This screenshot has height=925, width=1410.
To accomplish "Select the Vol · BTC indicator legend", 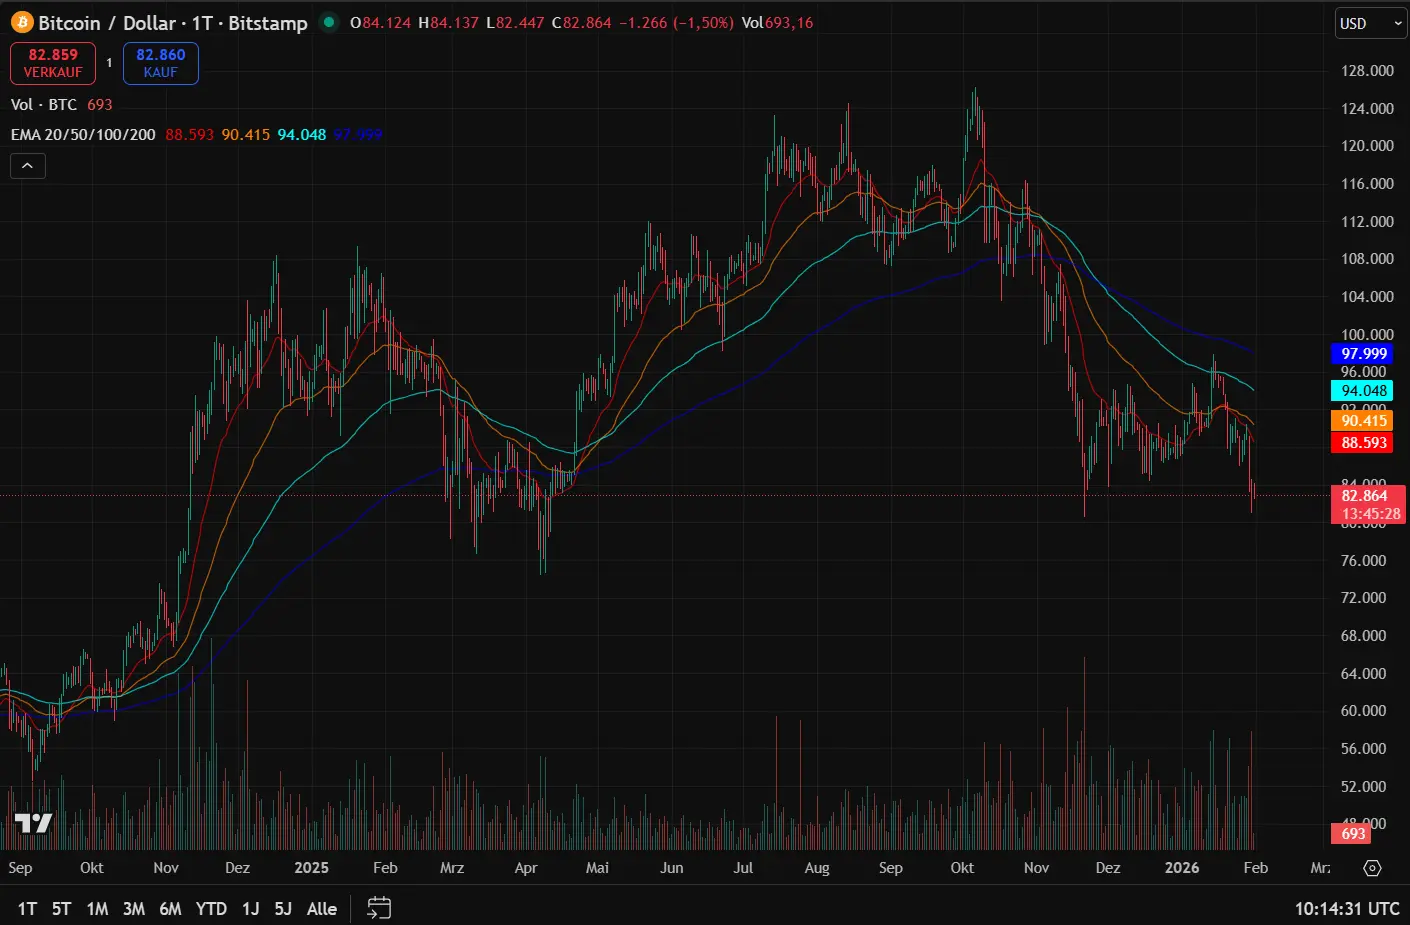I will click(x=44, y=105).
